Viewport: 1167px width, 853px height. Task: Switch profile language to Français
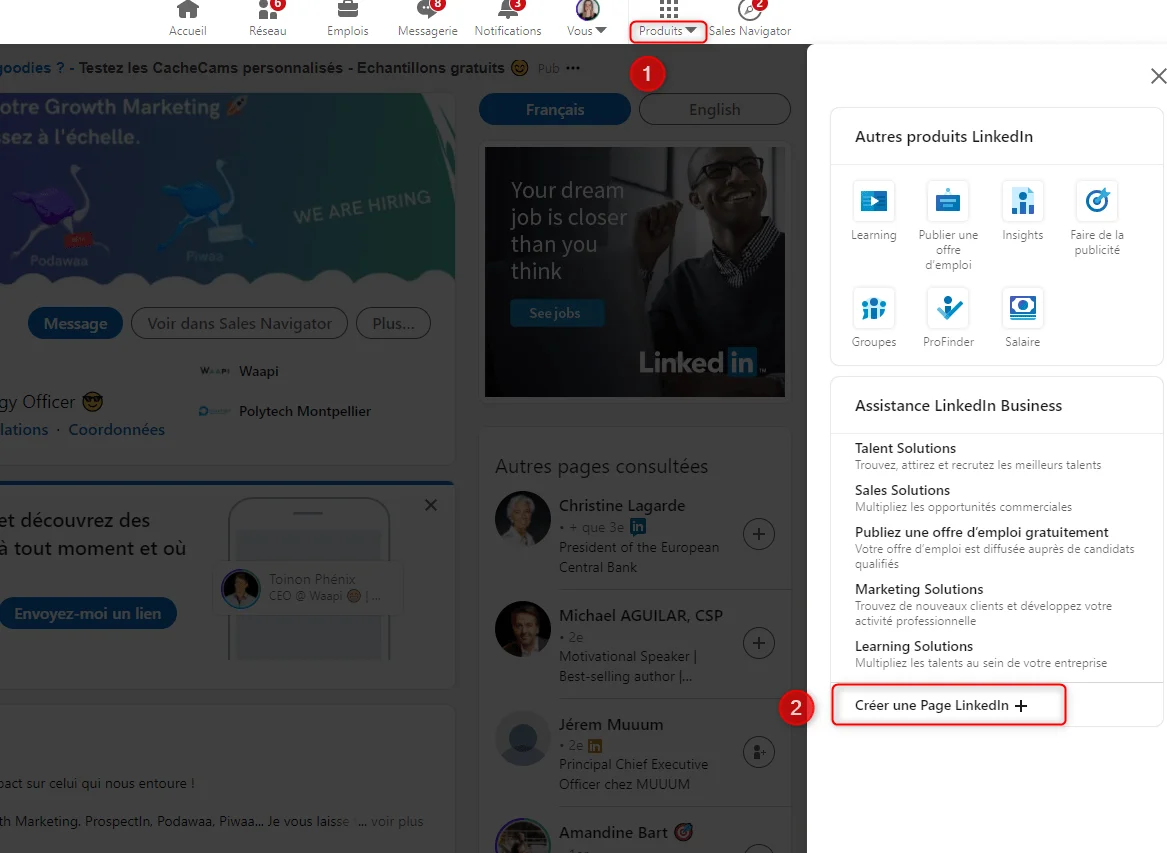(554, 109)
